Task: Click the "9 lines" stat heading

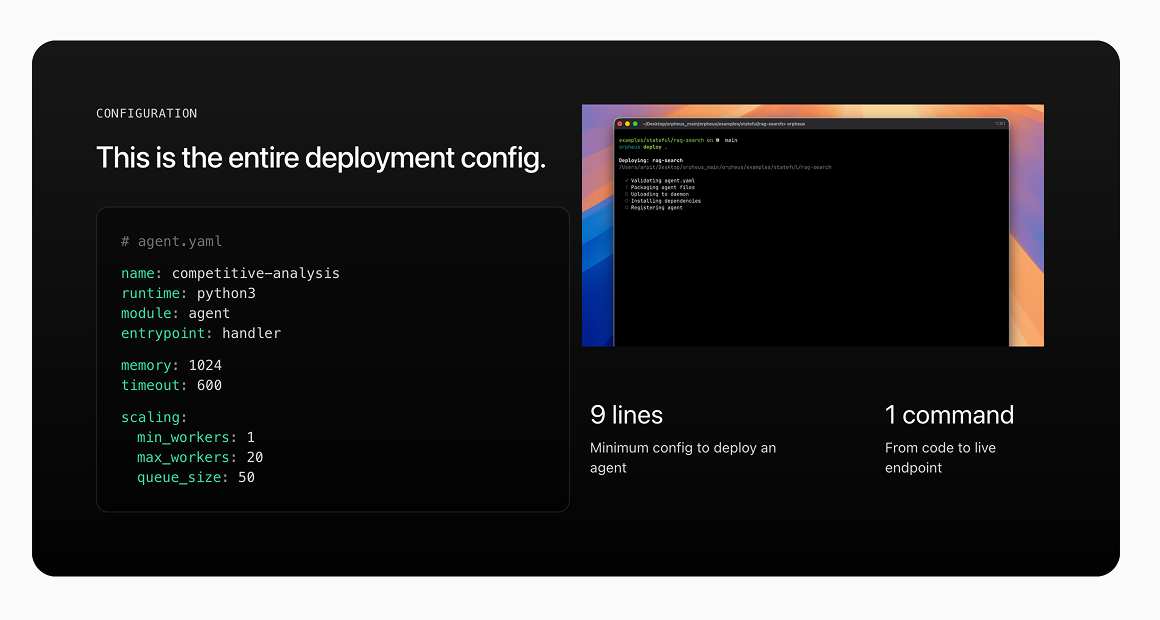Action: 626,415
